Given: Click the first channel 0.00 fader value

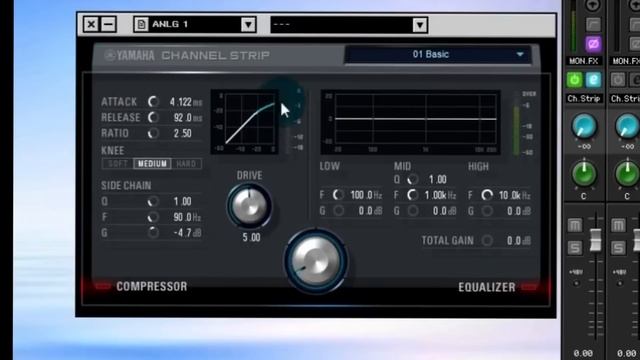Looking at the screenshot, I should coord(583,353).
